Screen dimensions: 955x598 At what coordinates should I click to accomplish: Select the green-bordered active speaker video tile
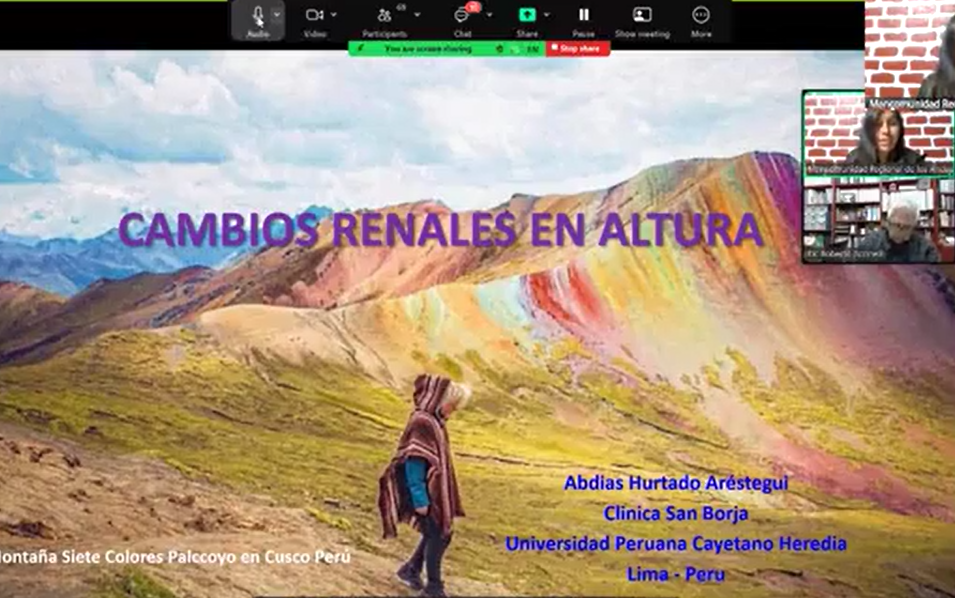[878, 133]
